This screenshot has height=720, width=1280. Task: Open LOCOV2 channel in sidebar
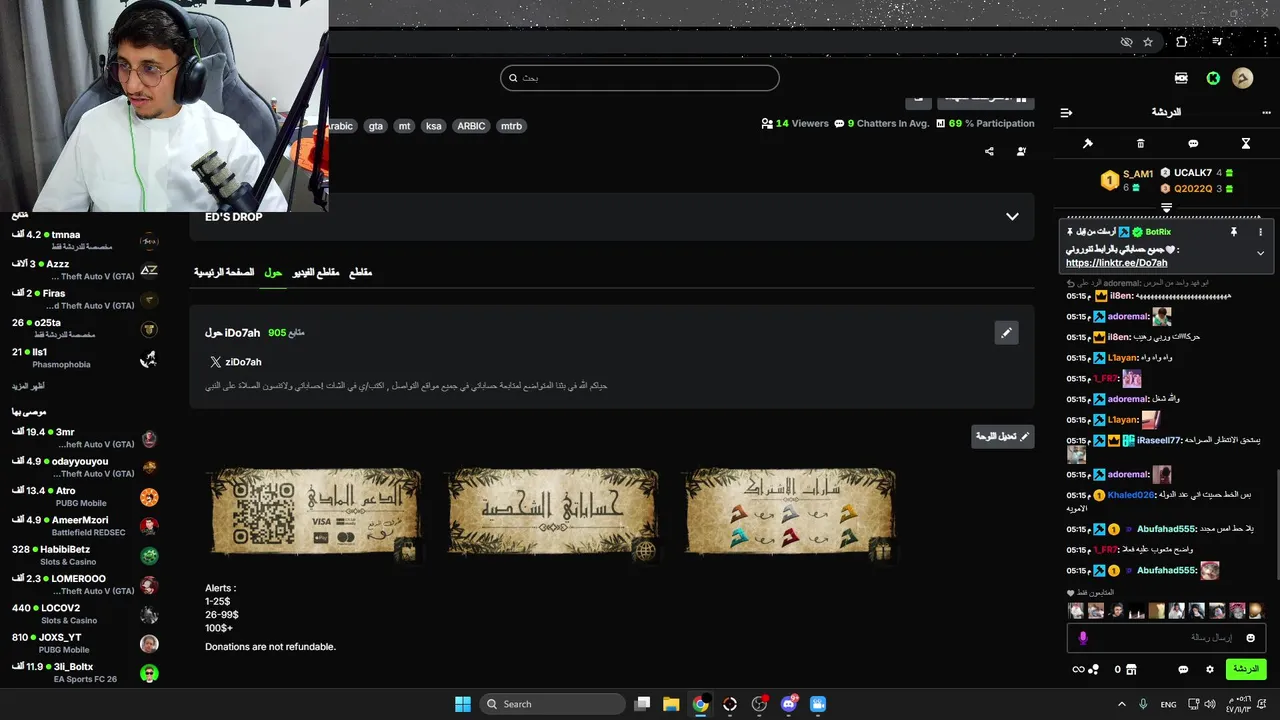click(x=85, y=614)
